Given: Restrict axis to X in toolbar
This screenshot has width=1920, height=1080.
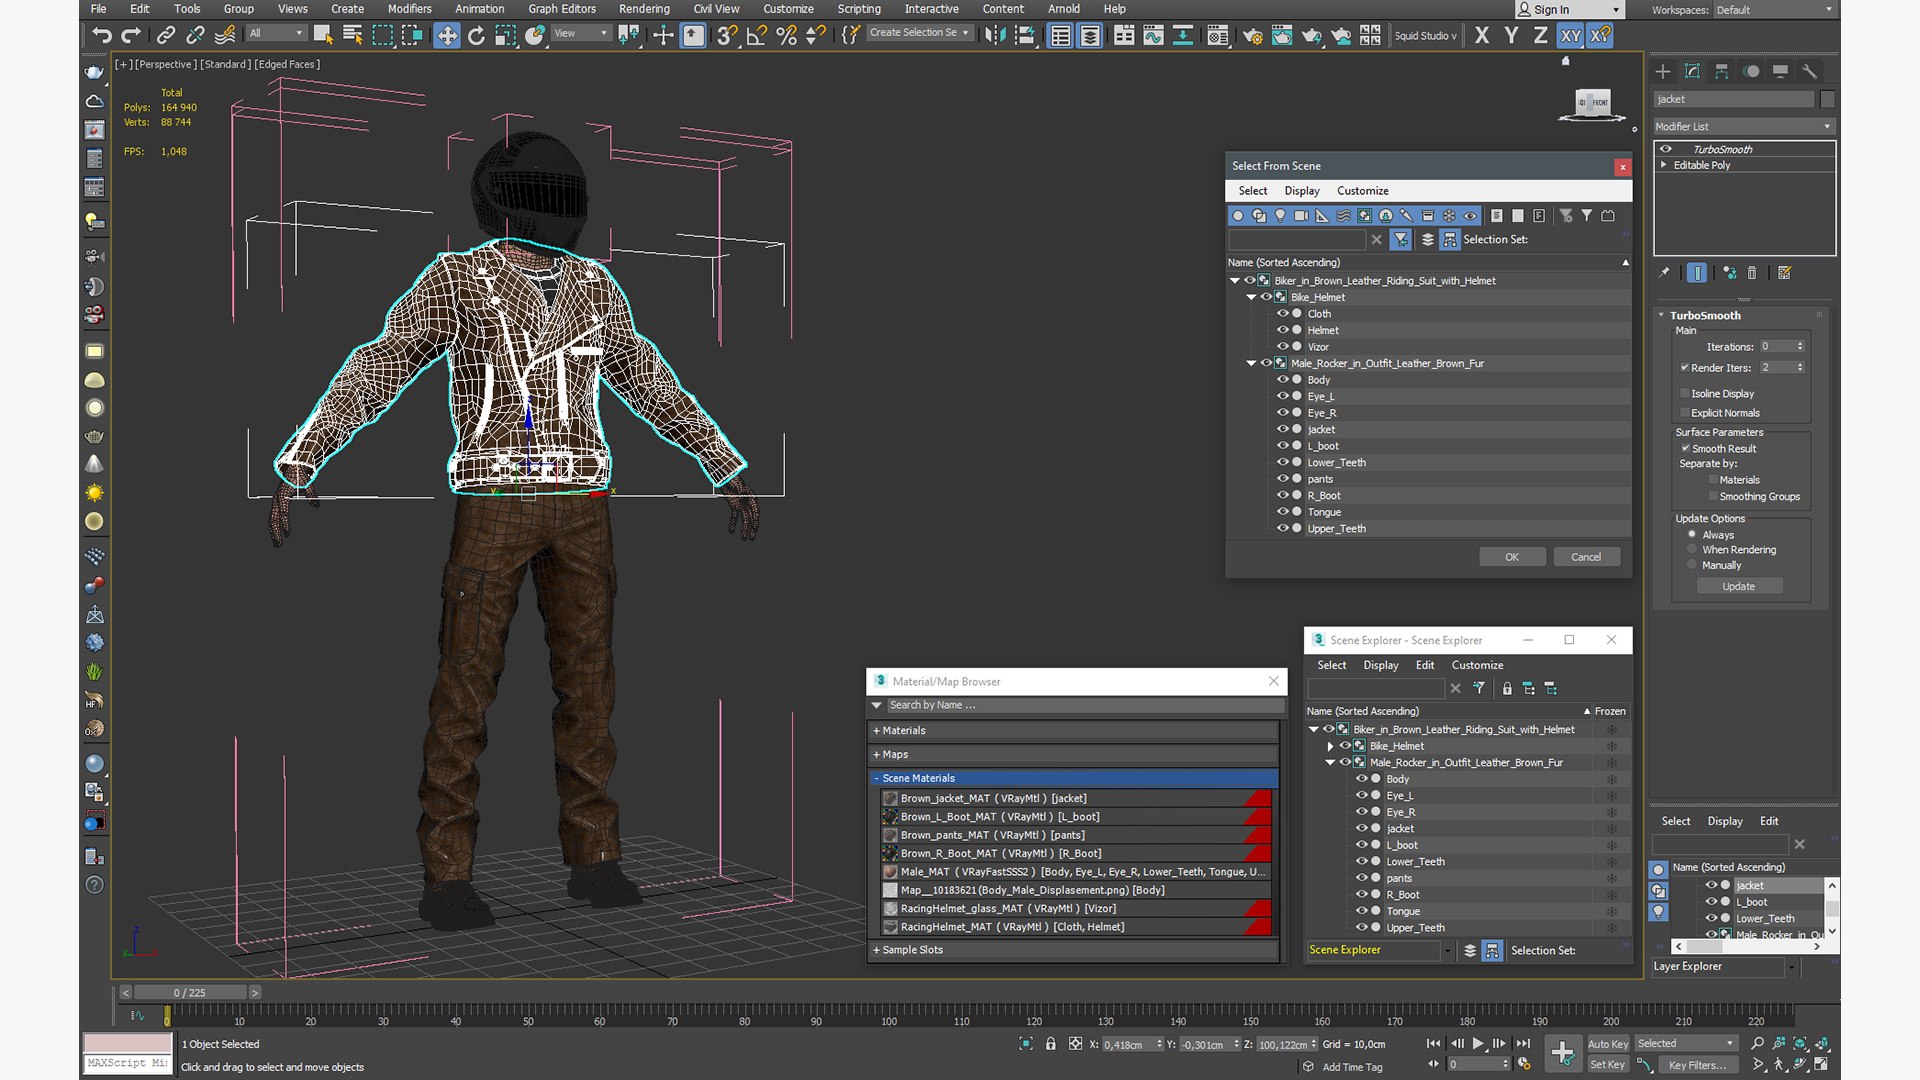Looking at the screenshot, I should [x=1482, y=36].
